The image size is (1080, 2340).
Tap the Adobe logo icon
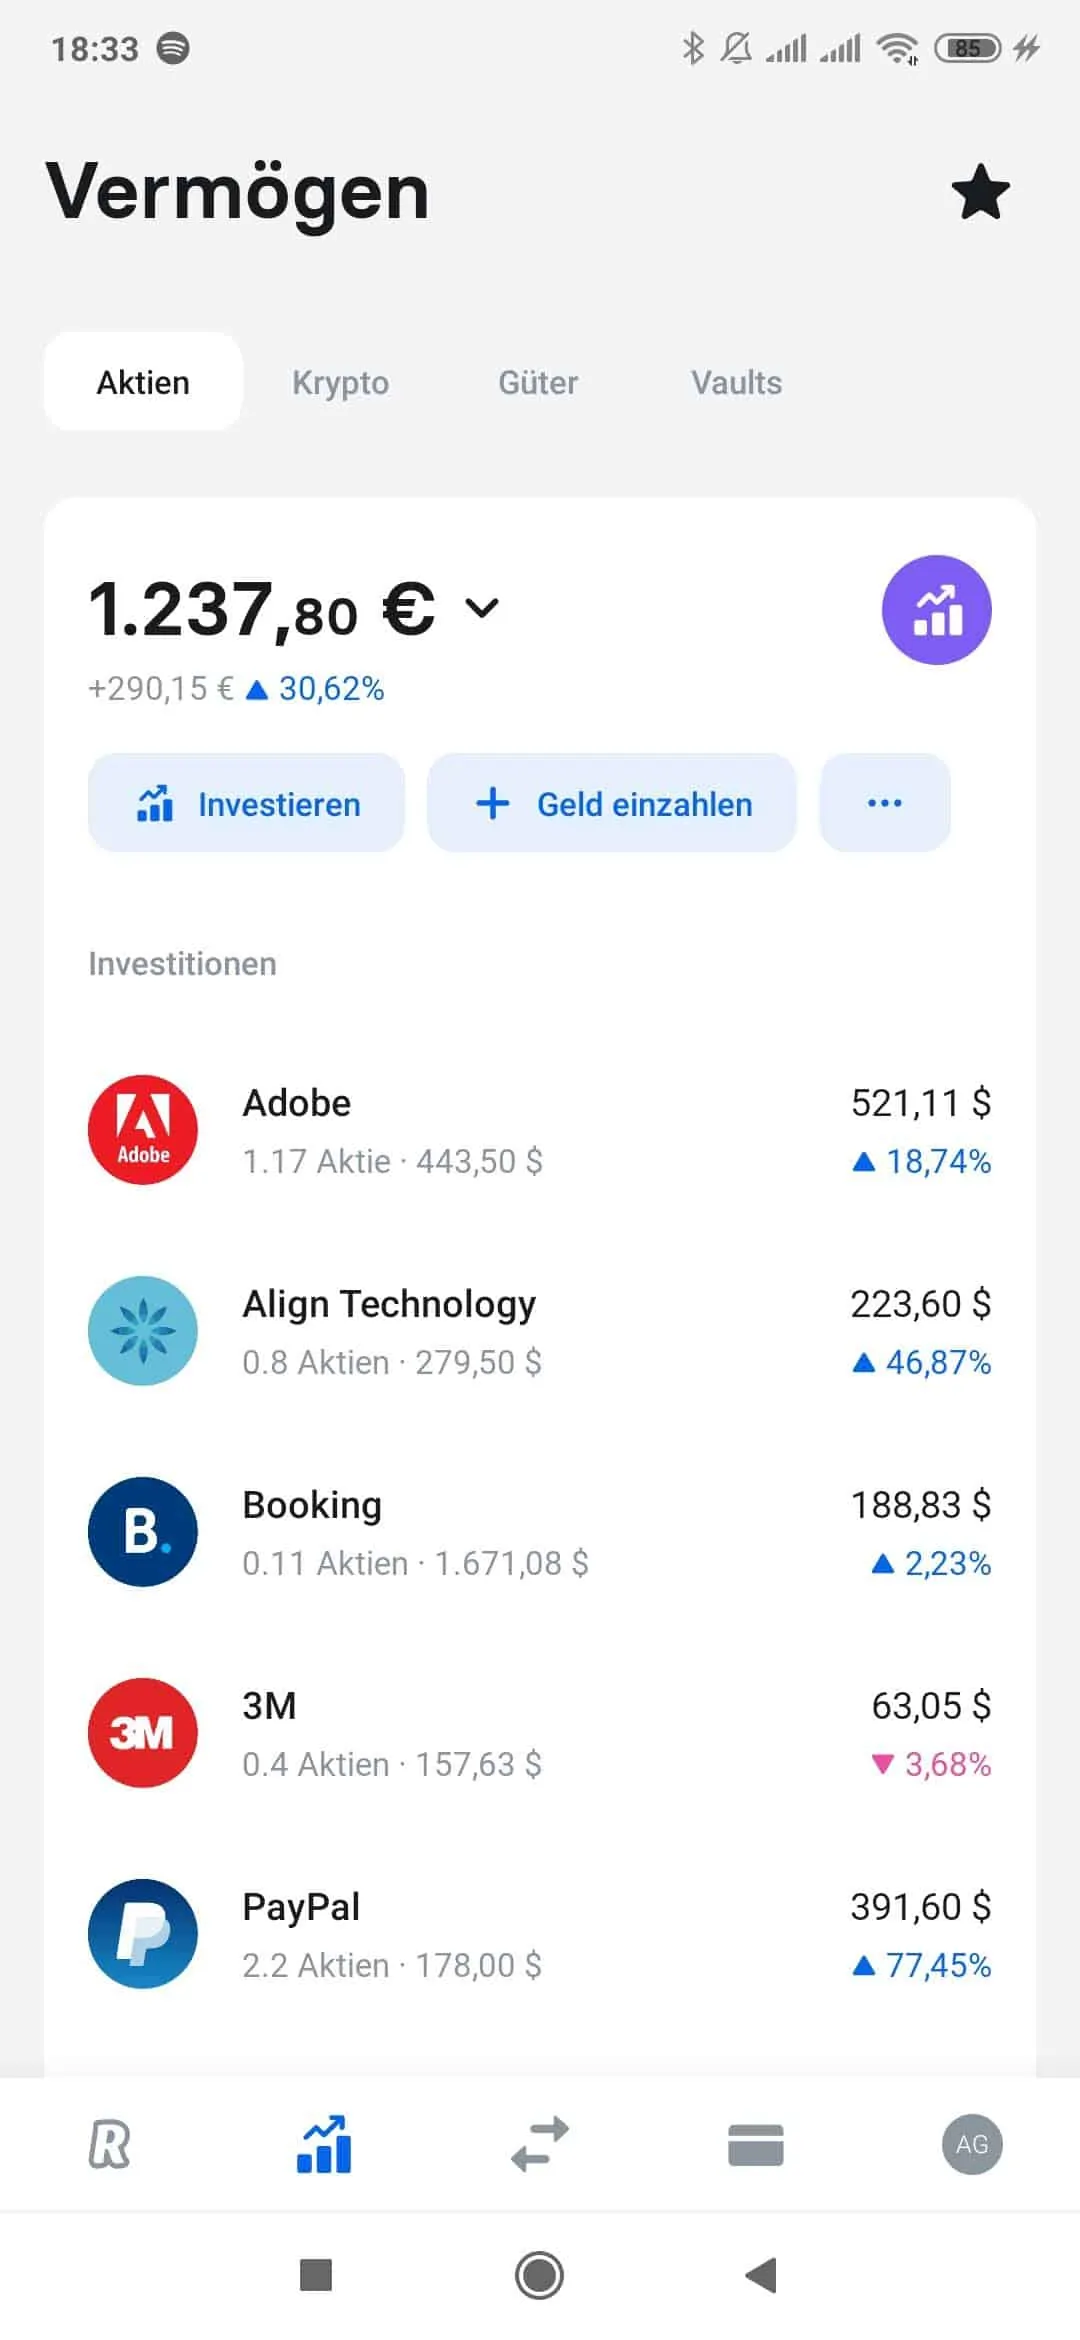click(143, 1130)
